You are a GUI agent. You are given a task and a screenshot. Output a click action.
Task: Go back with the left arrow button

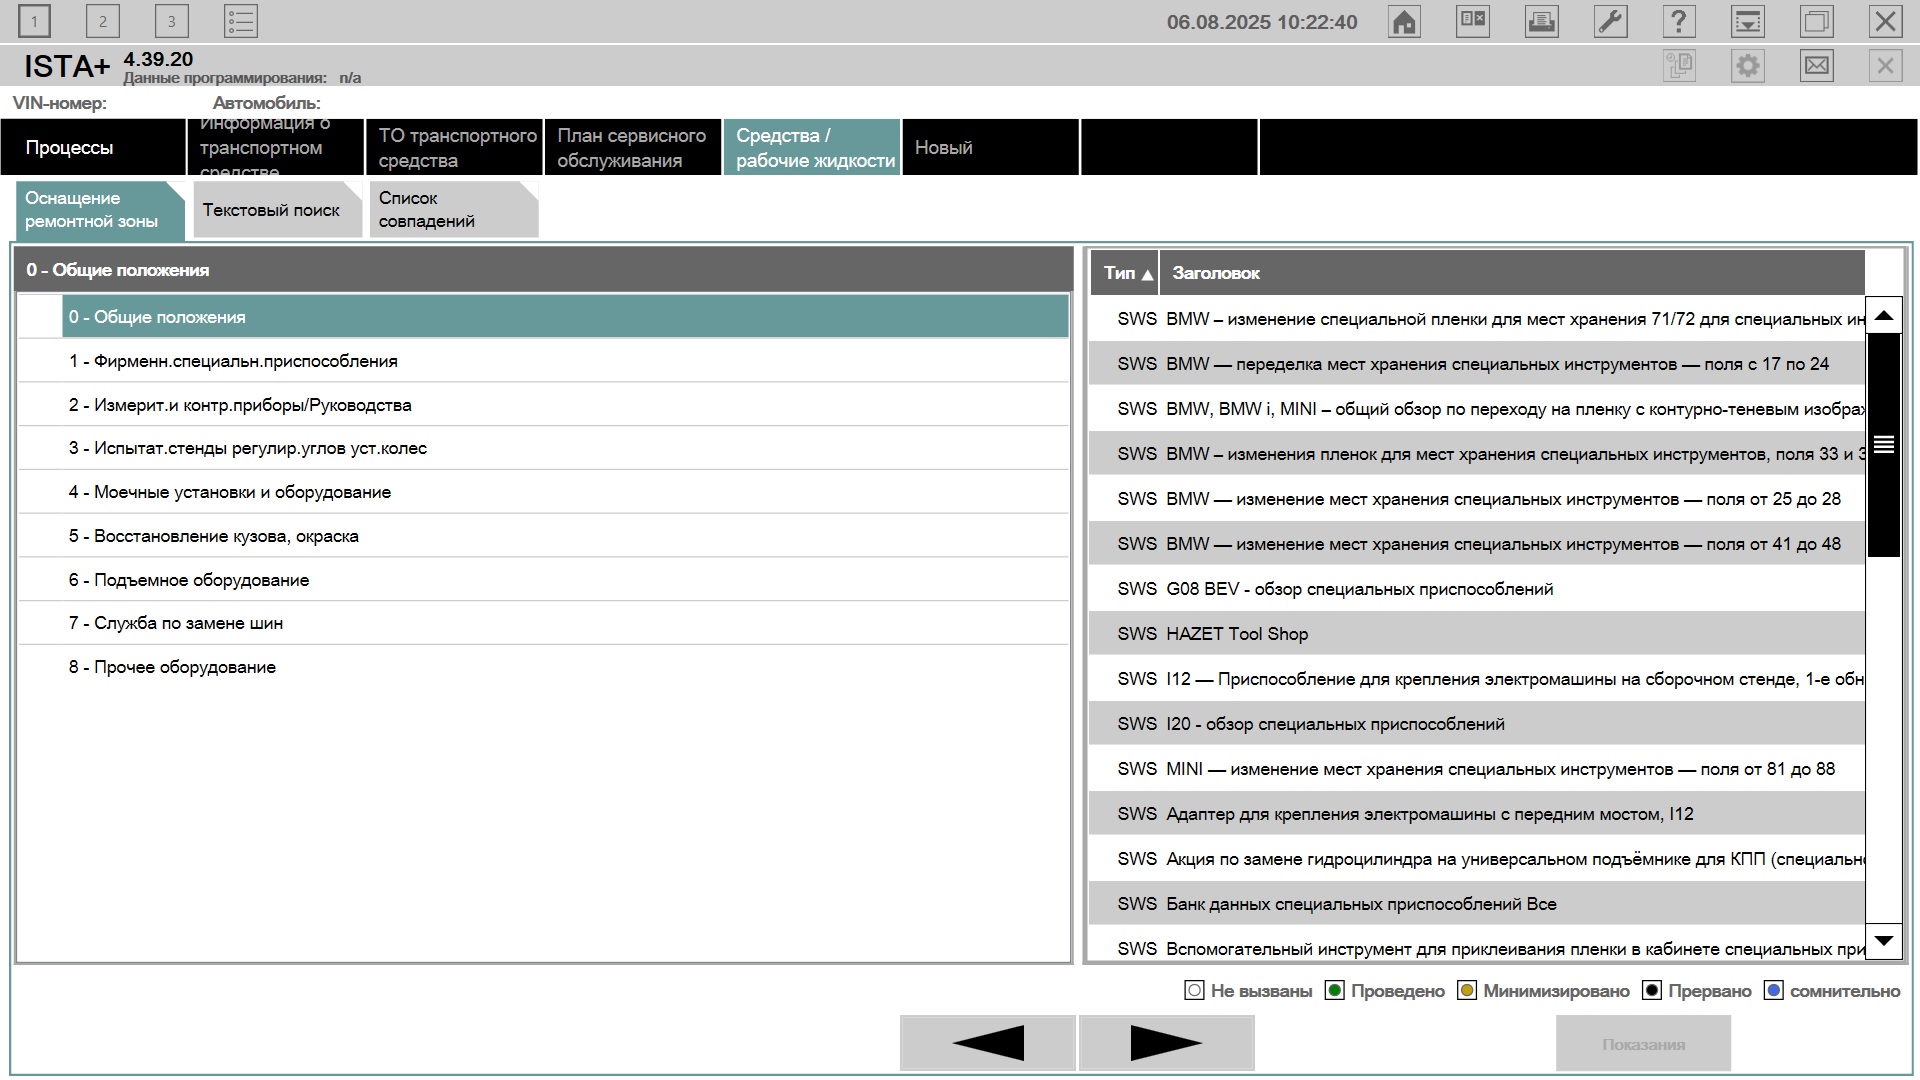coord(987,1043)
